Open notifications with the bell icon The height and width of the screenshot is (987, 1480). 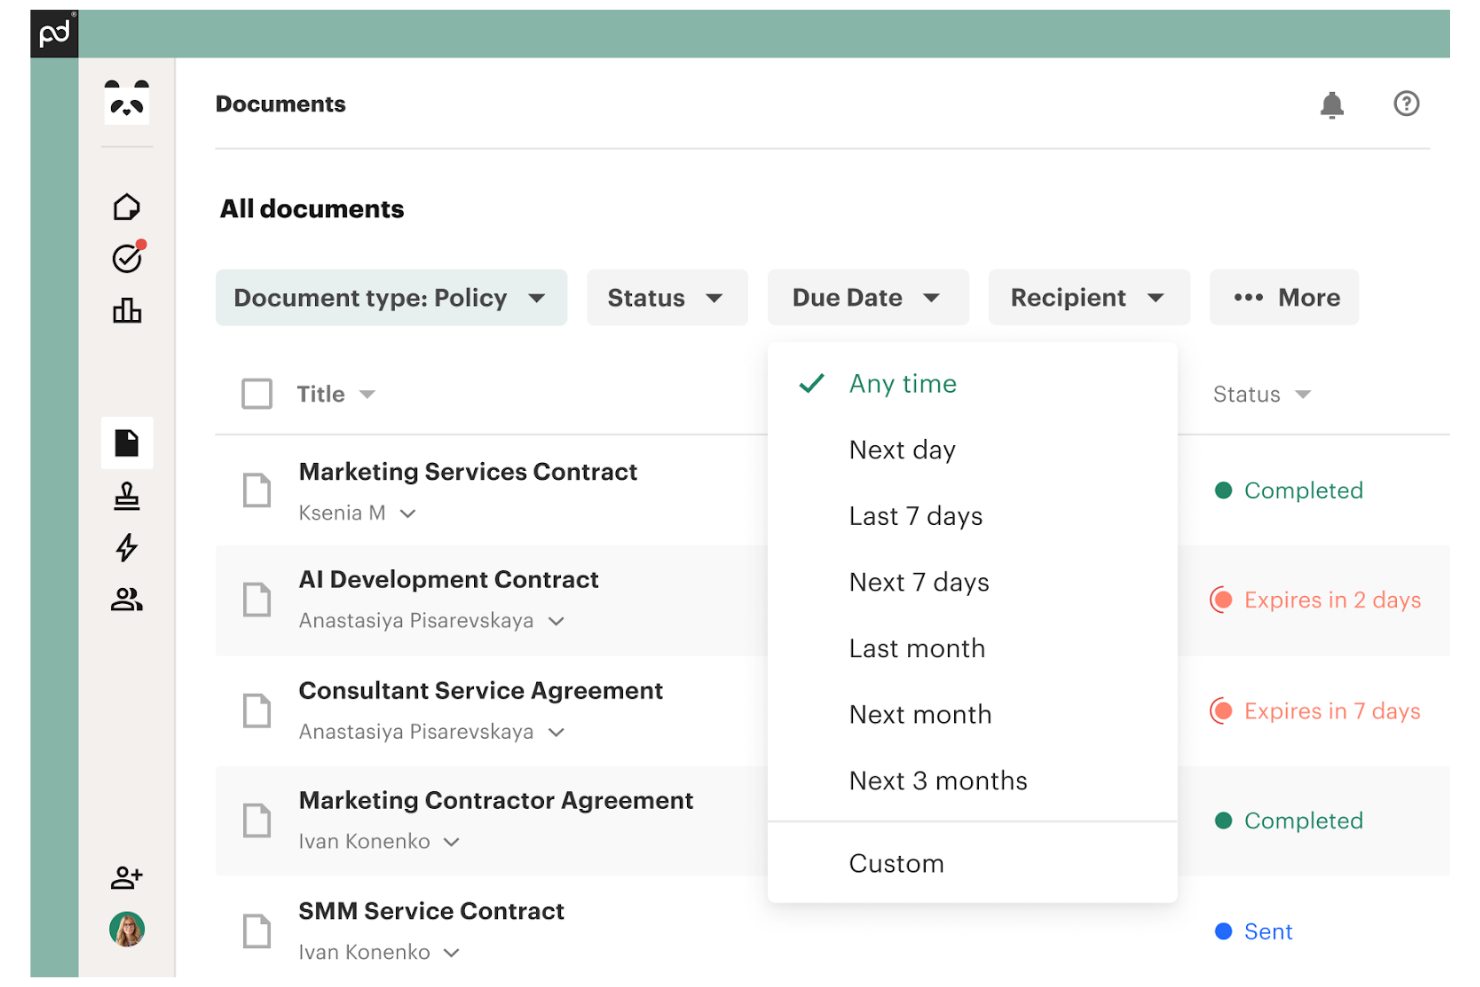pos(1332,103)
